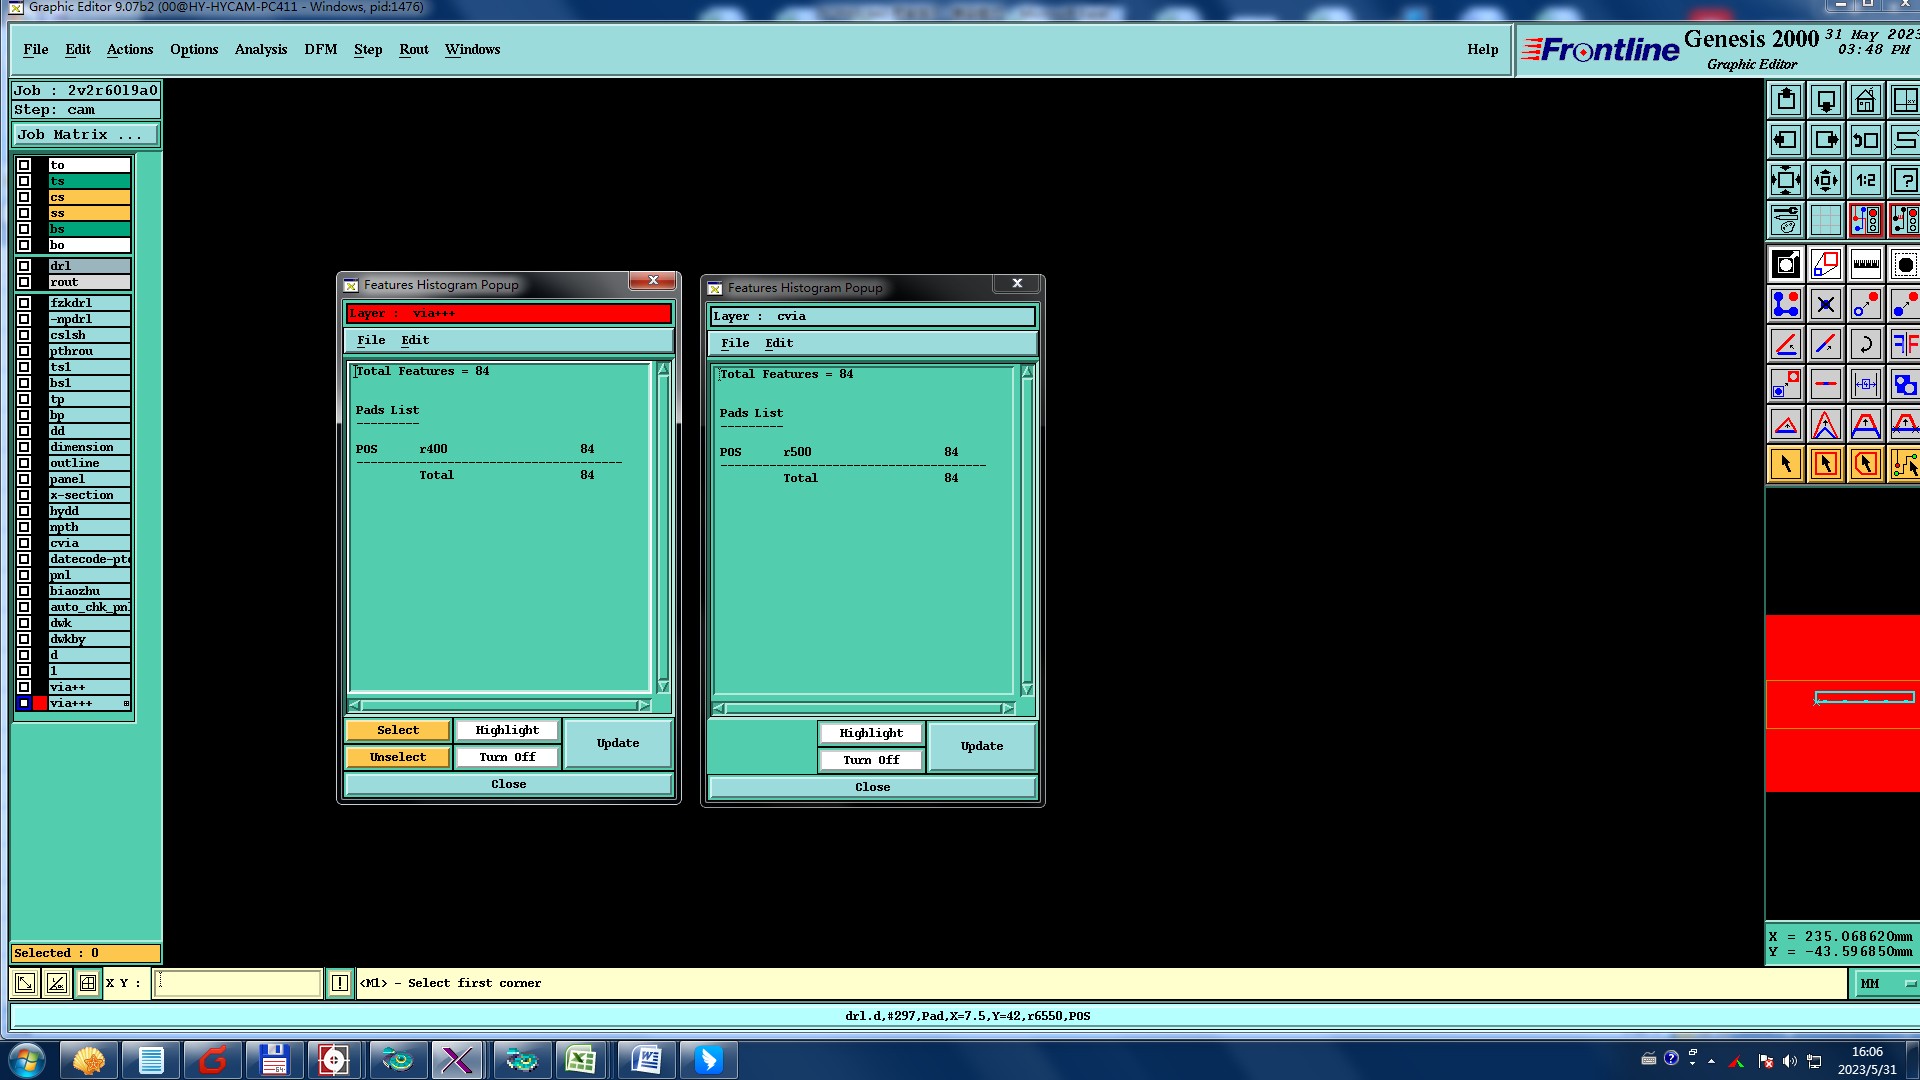Click down arrow in via+++ histogram scrollbar
This screenshot has height=1080, width=1920.
click(x=662, y=686)
